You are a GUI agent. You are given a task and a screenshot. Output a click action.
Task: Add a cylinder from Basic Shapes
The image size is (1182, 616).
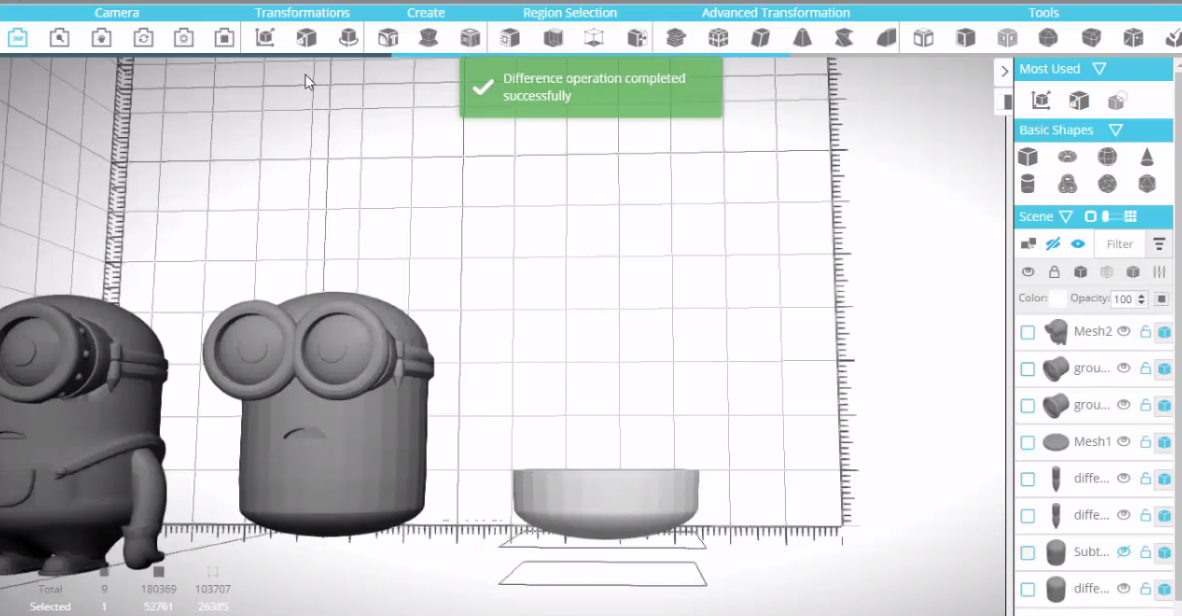(1027, 184)
